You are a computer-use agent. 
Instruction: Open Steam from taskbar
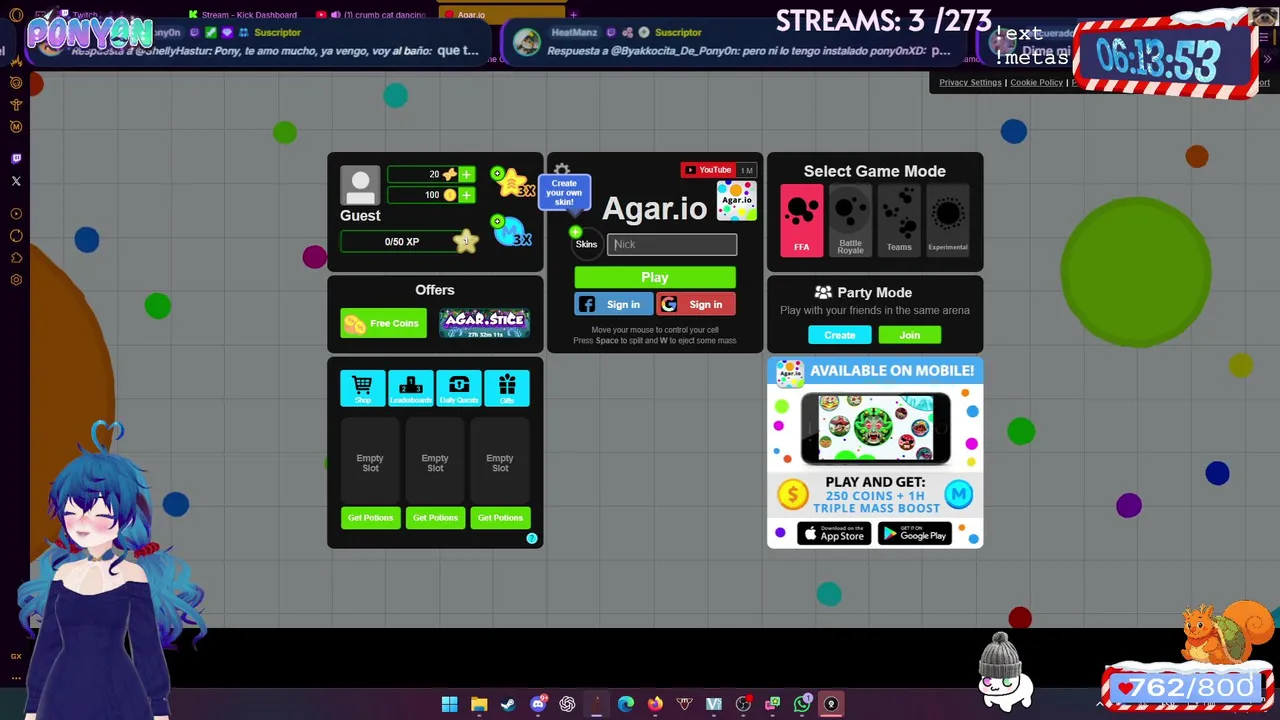[508, 704]
